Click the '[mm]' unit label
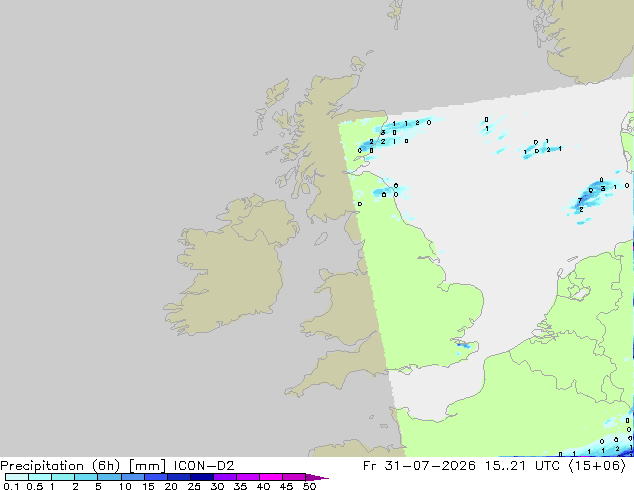 [x=147, y=466]
